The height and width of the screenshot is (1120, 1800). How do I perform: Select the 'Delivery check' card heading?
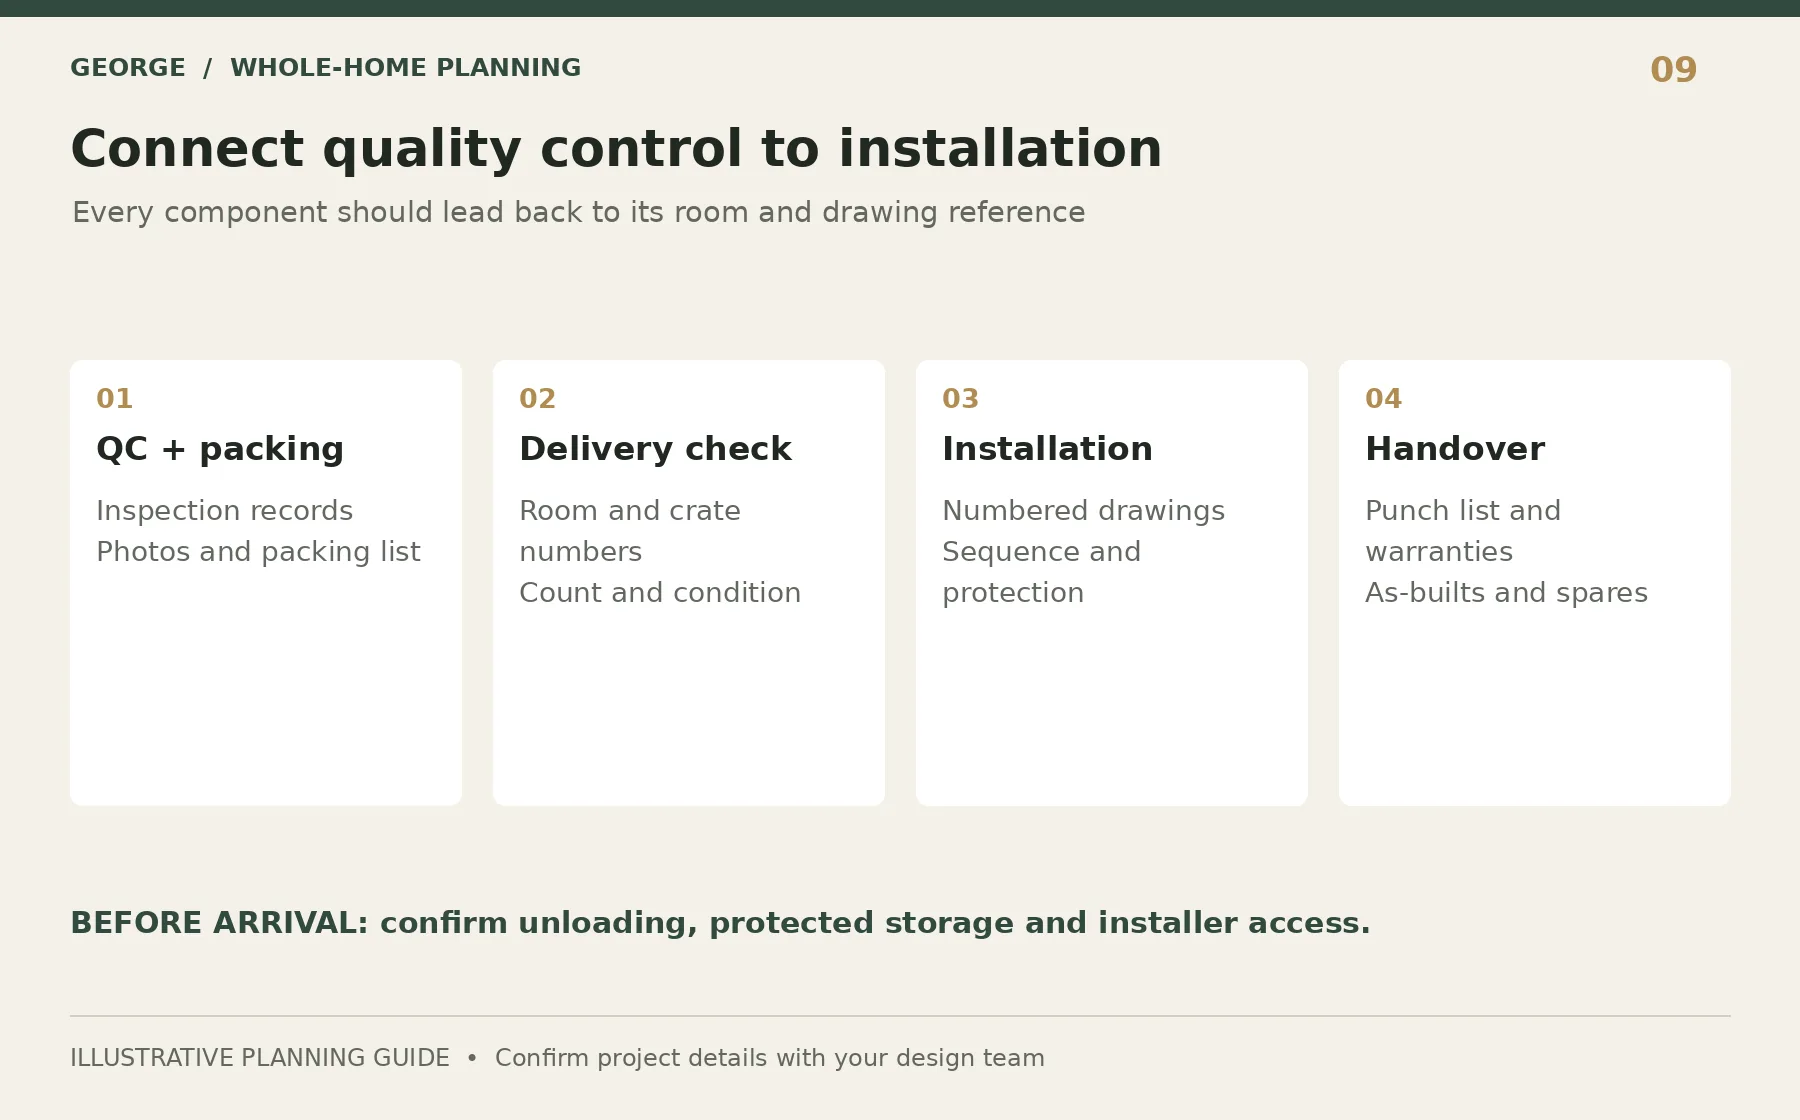[x=655, y=449]
